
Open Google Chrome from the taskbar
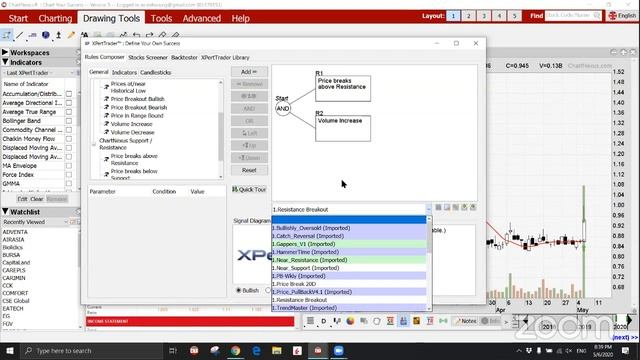[x=236, y=351]
